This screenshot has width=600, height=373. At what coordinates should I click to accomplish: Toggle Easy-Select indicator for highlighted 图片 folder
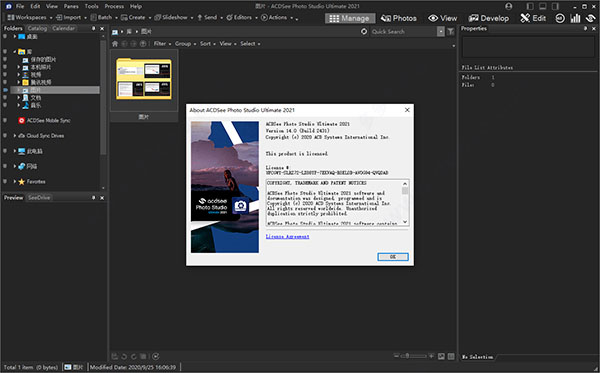(5, 90)
